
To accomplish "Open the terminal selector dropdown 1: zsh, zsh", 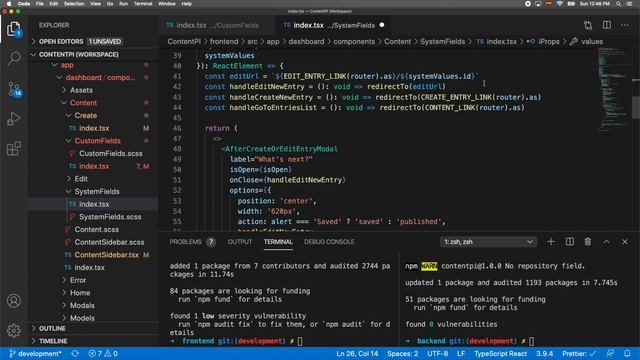I will click(x=488, y=242).
